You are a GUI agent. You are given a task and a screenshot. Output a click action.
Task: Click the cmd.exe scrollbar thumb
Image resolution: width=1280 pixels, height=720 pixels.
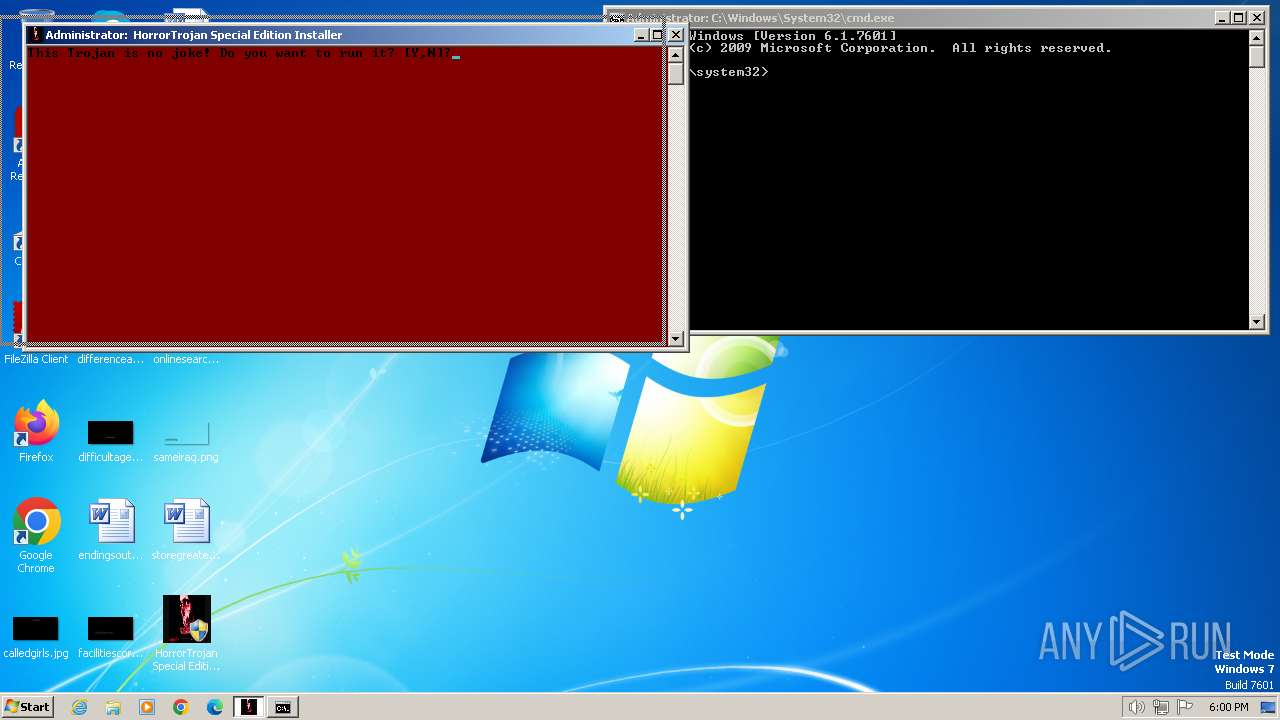tap(1257, 57)
